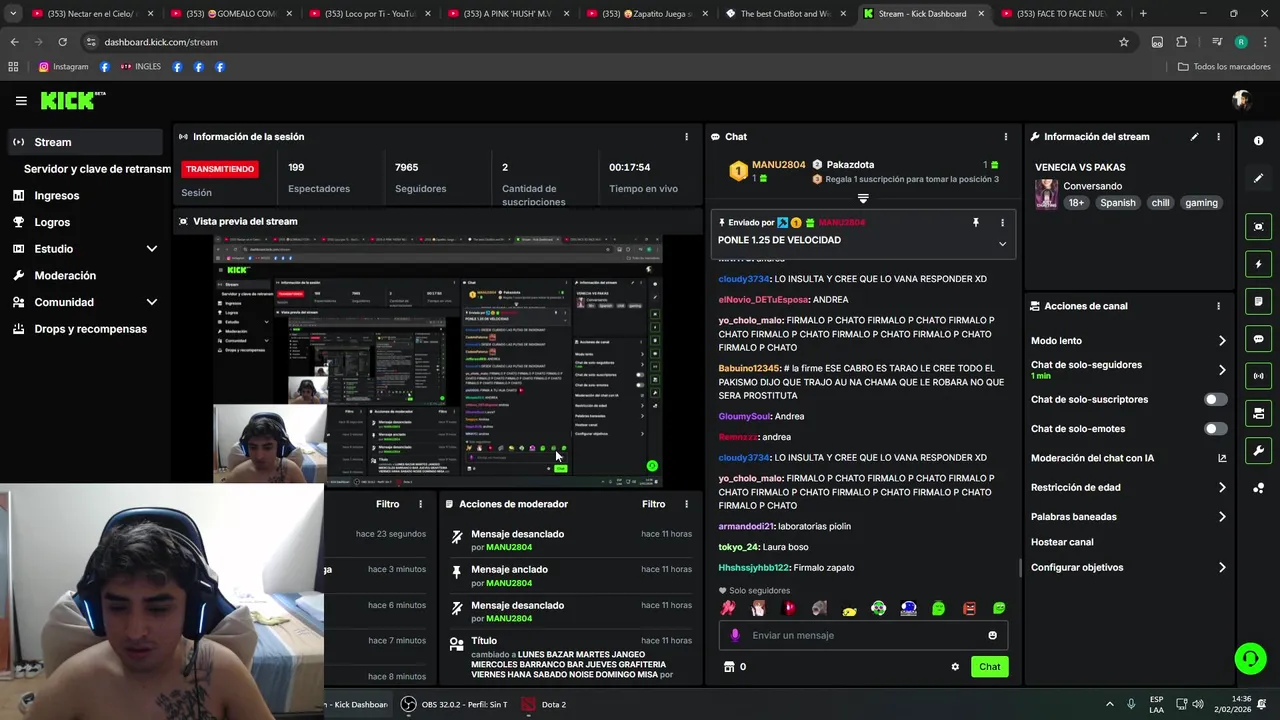
Task: Open Chat de solo-seguidores settings
Action: click(x=1128, y=370)
